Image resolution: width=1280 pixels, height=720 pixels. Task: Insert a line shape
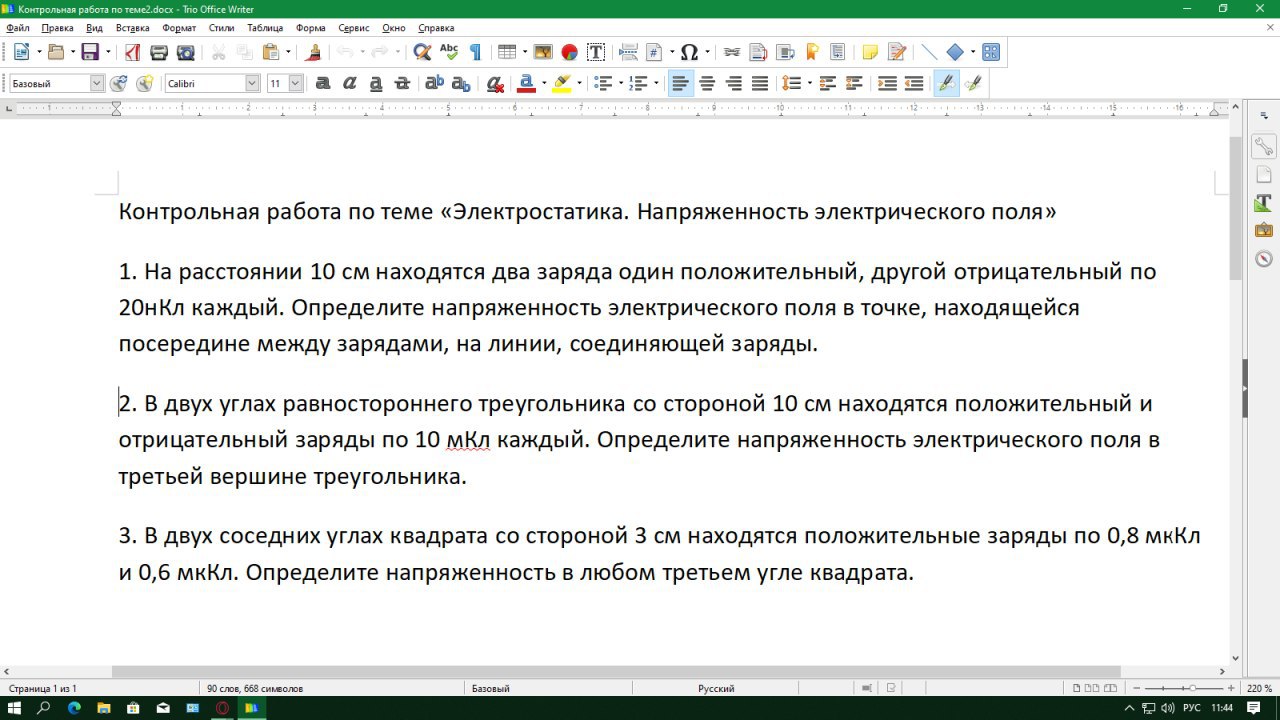click(x=928, y=52)
